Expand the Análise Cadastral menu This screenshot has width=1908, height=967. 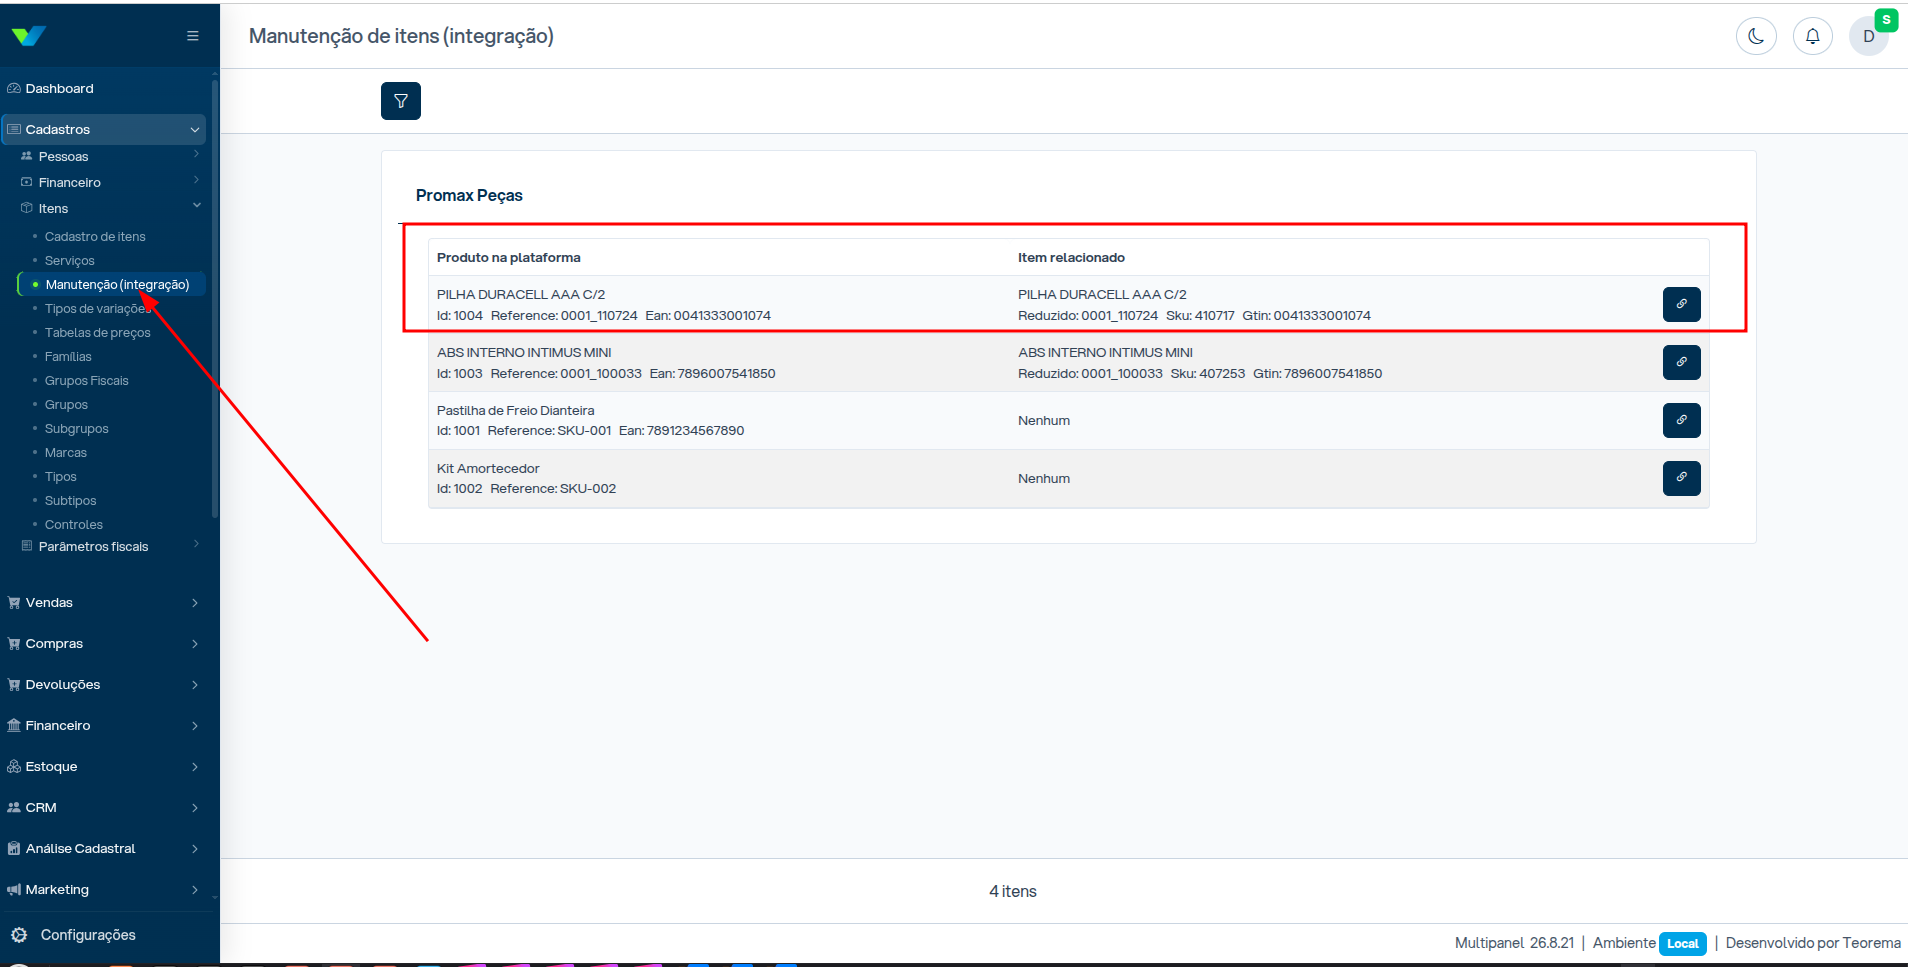pyautogui.click(x=104, y=849)
